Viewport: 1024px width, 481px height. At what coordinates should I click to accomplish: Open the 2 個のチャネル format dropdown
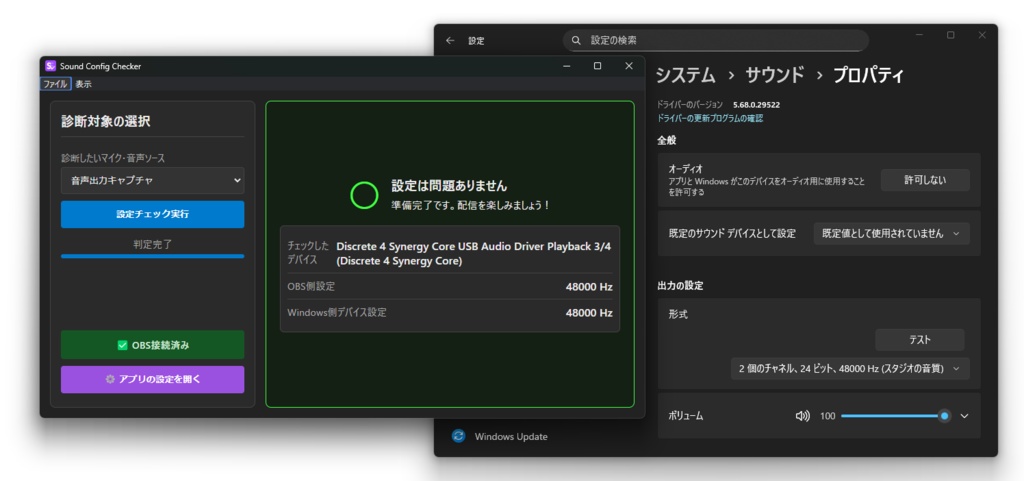(850, 369)
